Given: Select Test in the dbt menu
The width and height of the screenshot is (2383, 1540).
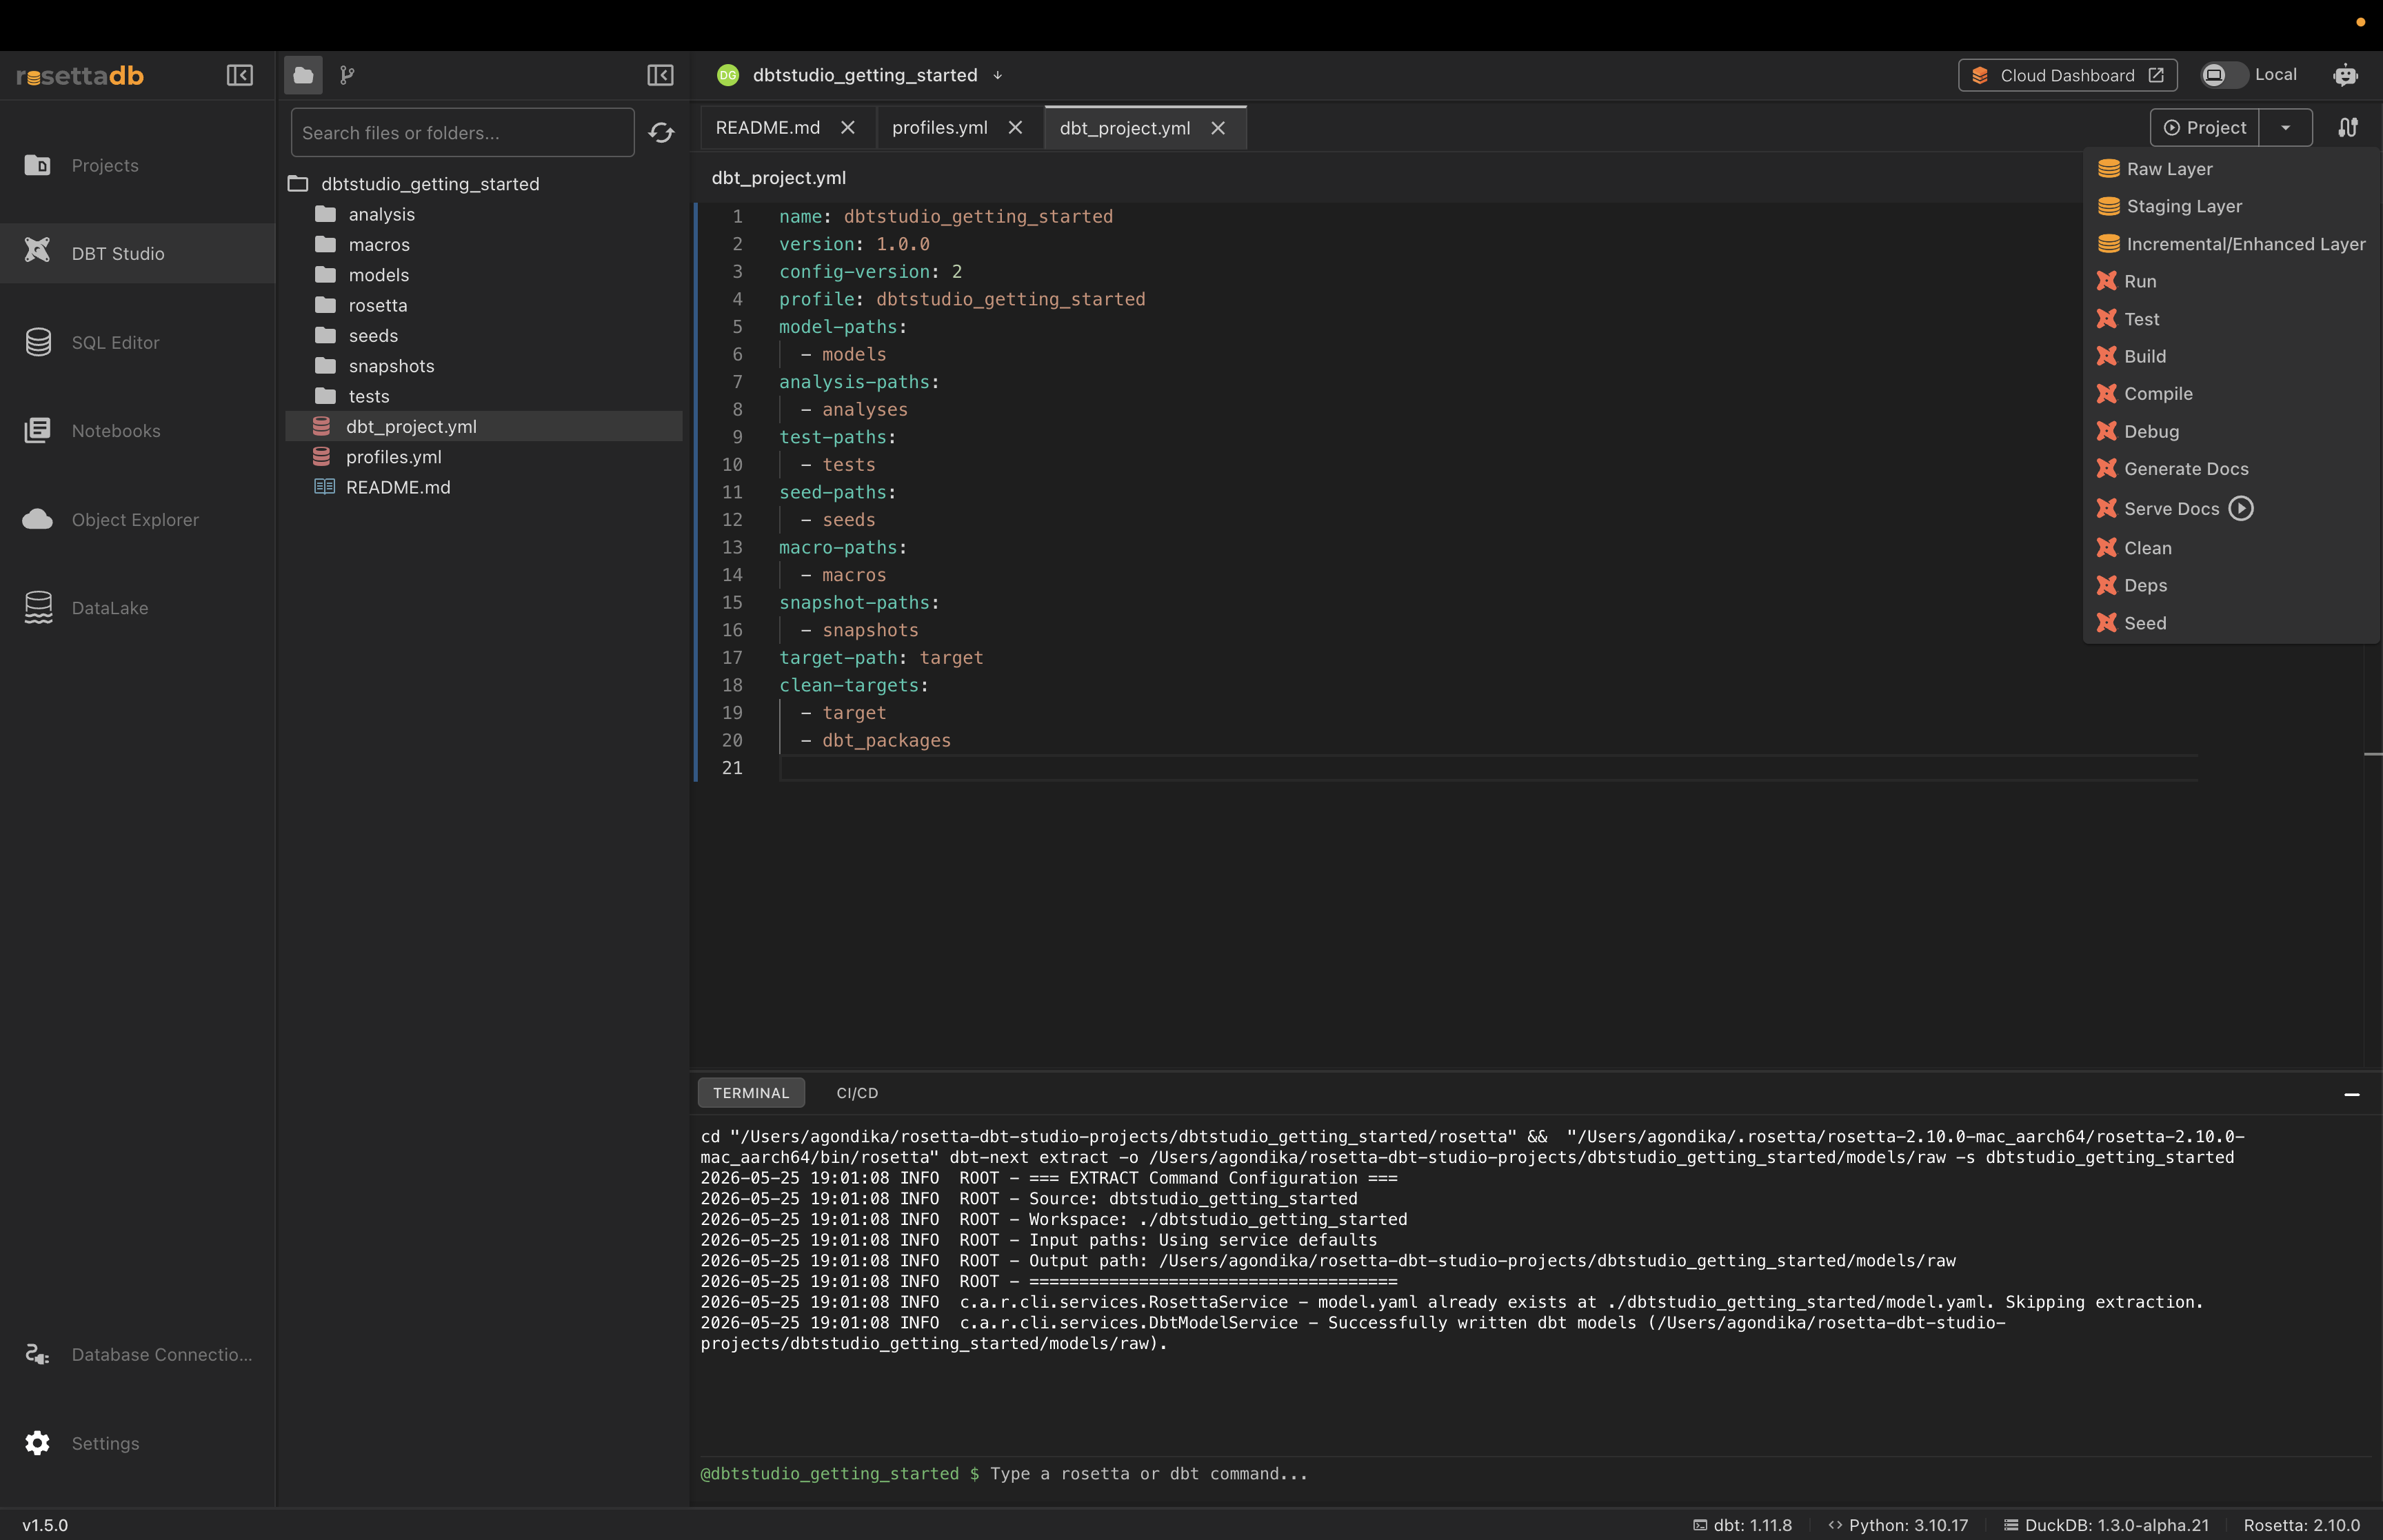Looking at the screenshot, I should click(2231, 319).
